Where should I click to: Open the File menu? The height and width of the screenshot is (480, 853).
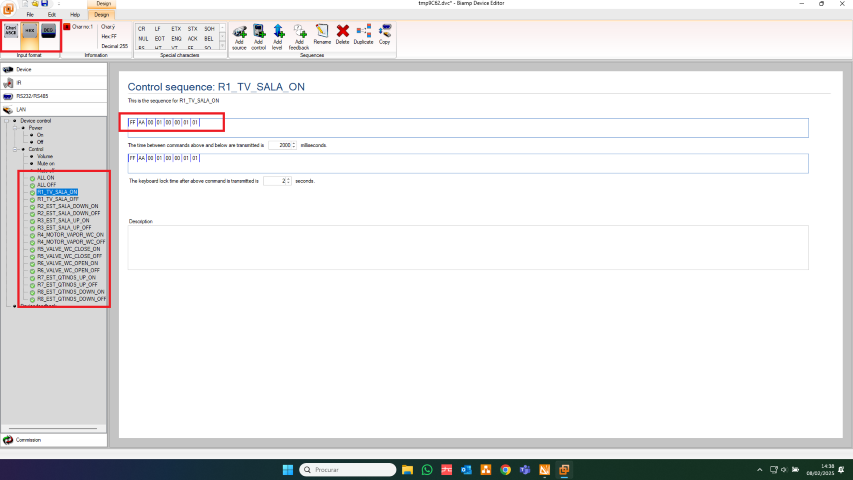click(x=30, y=15)
